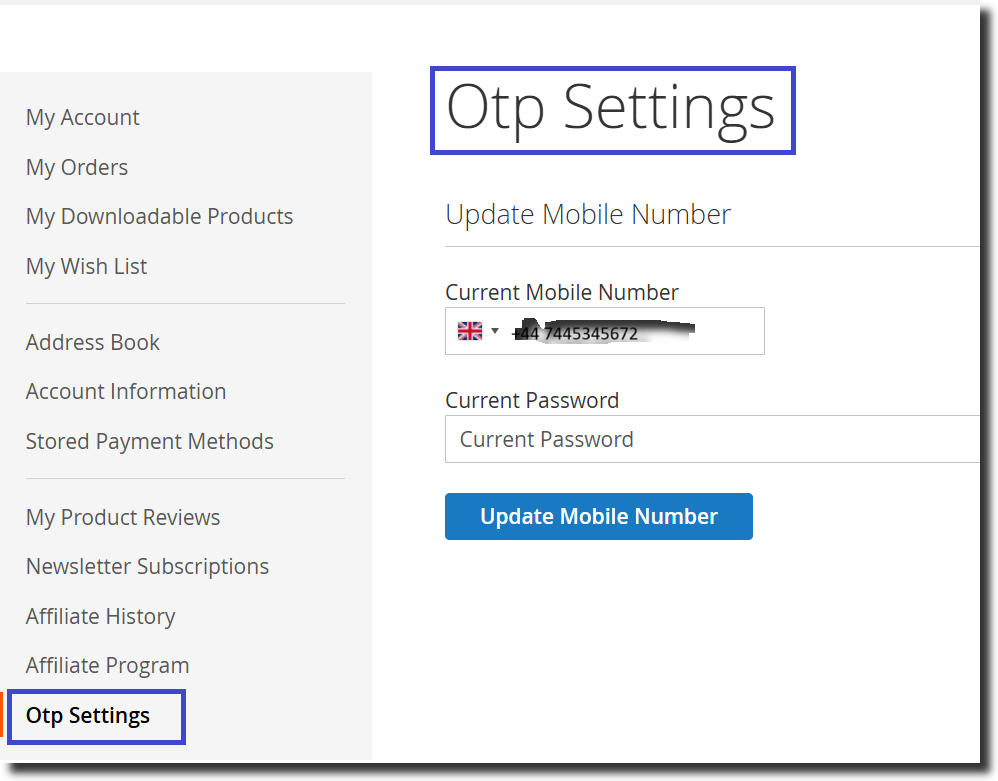
Task: Open the Affiliate Program page
Action: tap(107, 665)
